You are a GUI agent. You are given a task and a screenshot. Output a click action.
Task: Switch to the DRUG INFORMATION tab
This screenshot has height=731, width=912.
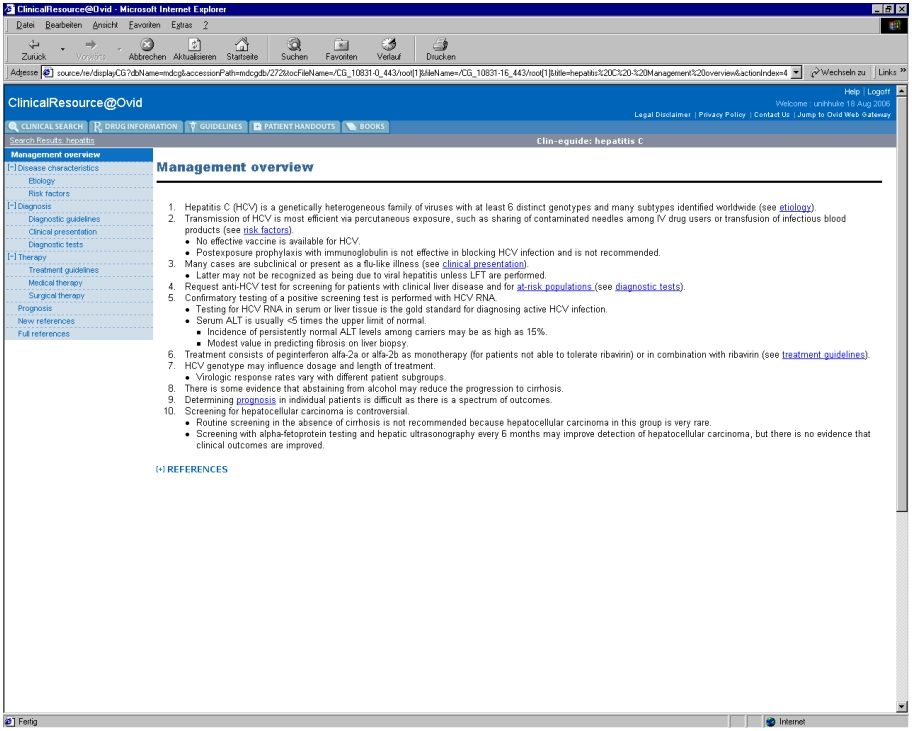click(x=136, y=127)
